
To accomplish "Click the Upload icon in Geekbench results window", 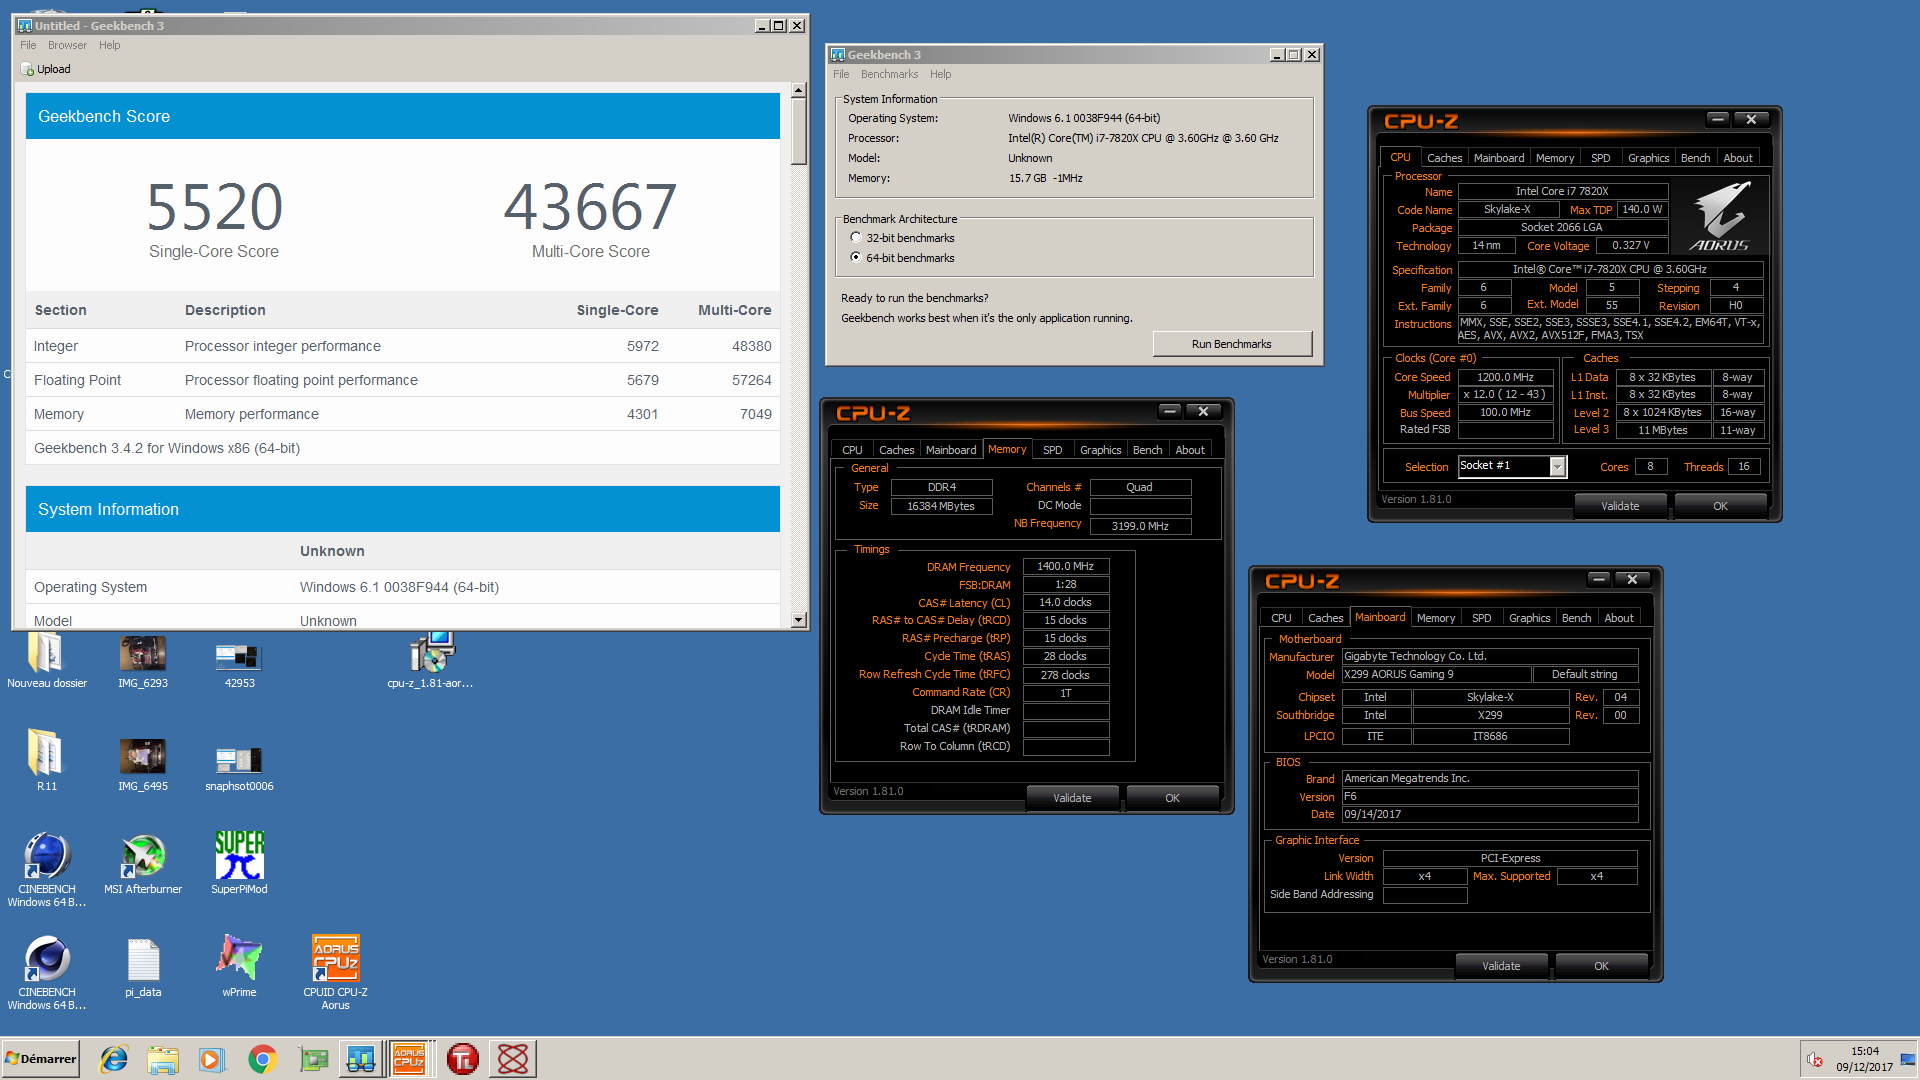I will click(x=27, y=69).
